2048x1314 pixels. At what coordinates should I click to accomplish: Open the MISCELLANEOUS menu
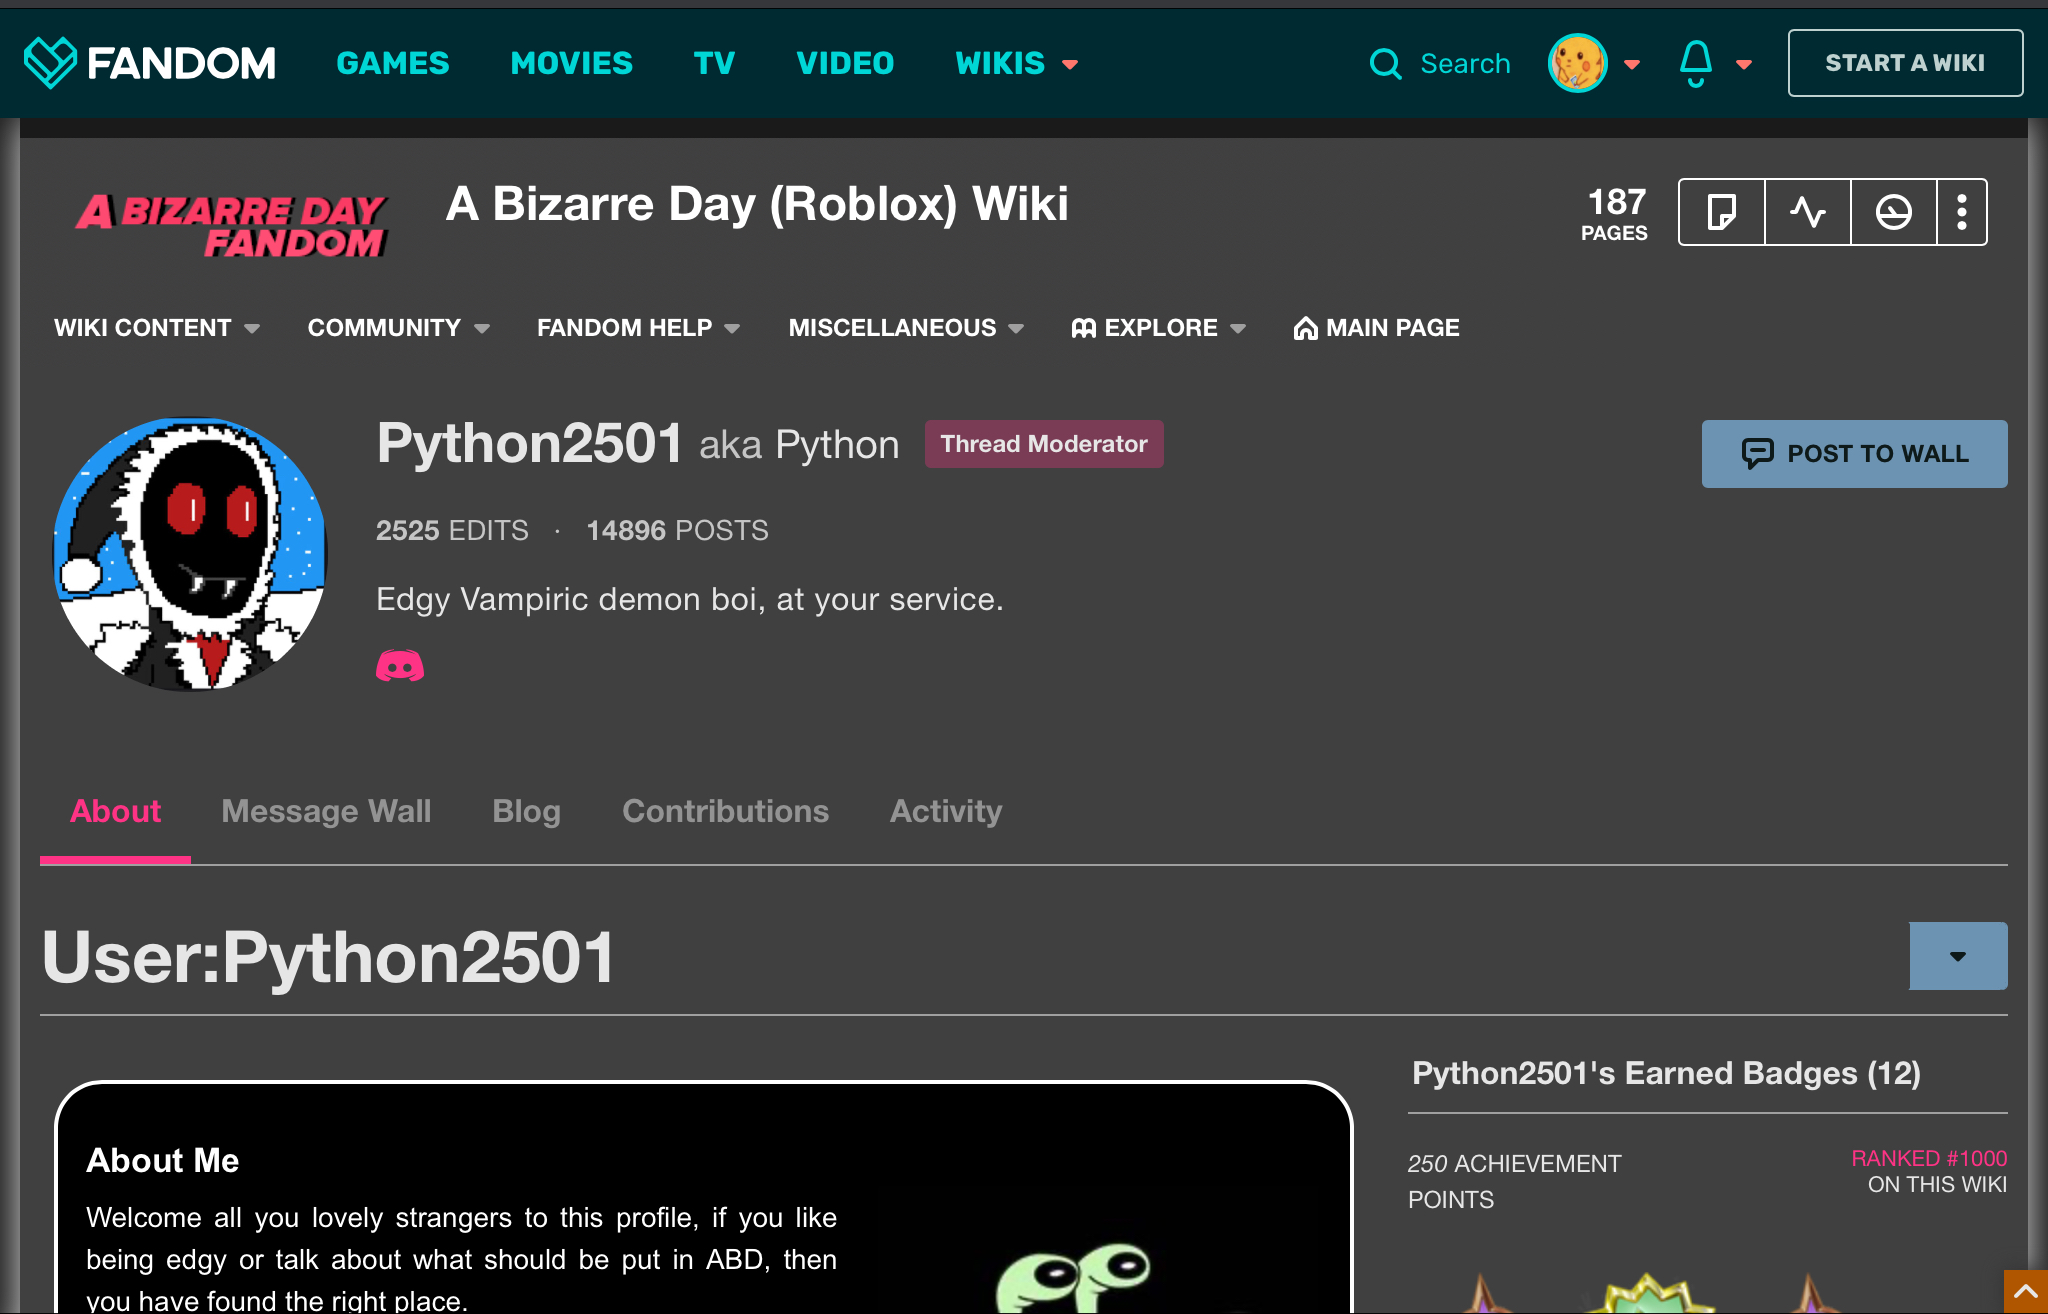click(906, 328)
